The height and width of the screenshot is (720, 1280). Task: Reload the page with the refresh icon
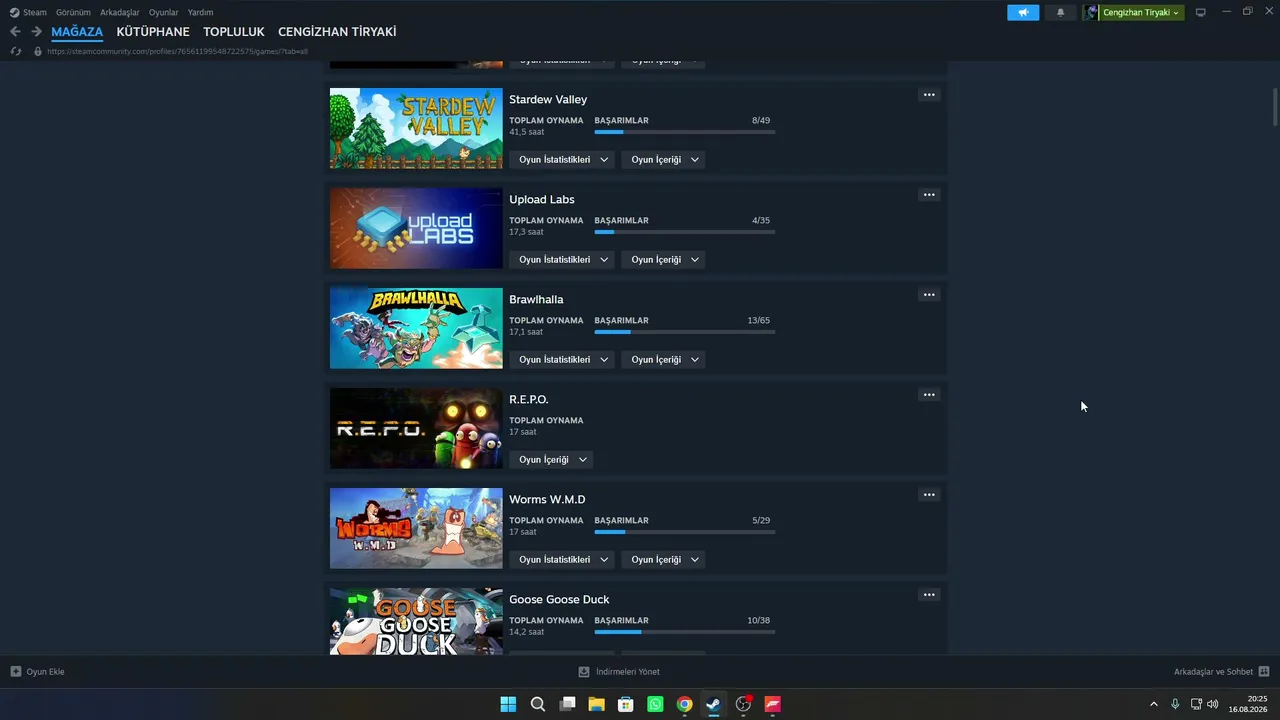[x=15, y=51]
